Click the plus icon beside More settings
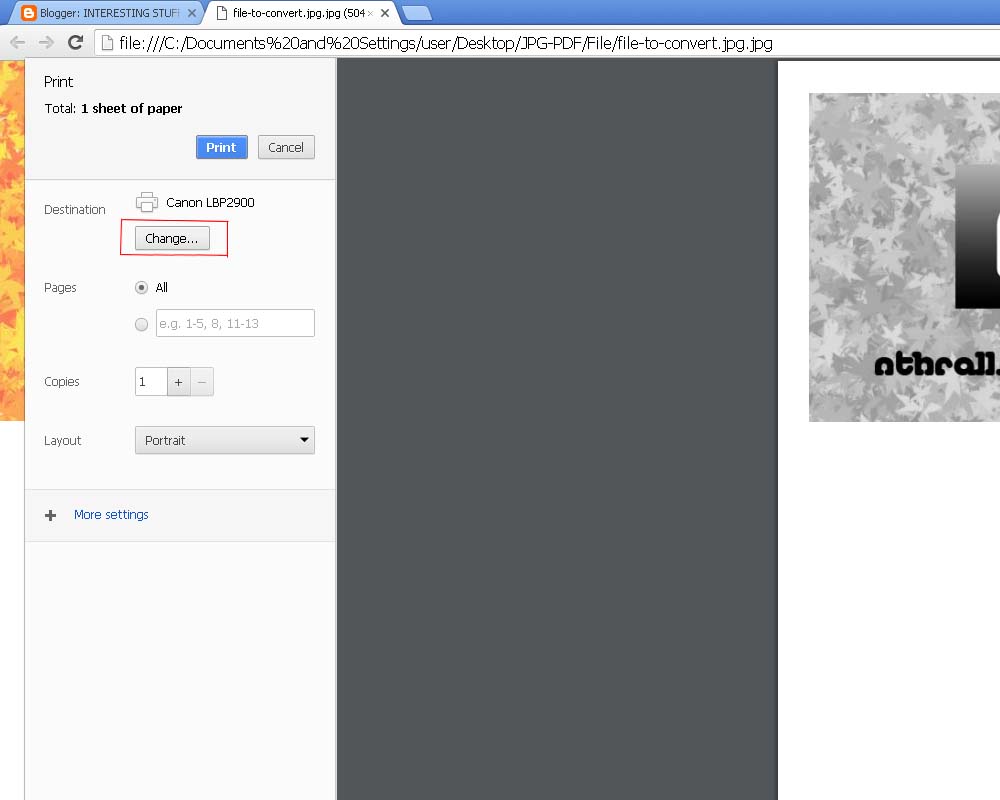Image resolution: width=1000 pixels, height=800 pixels. (x=50, y=515)
